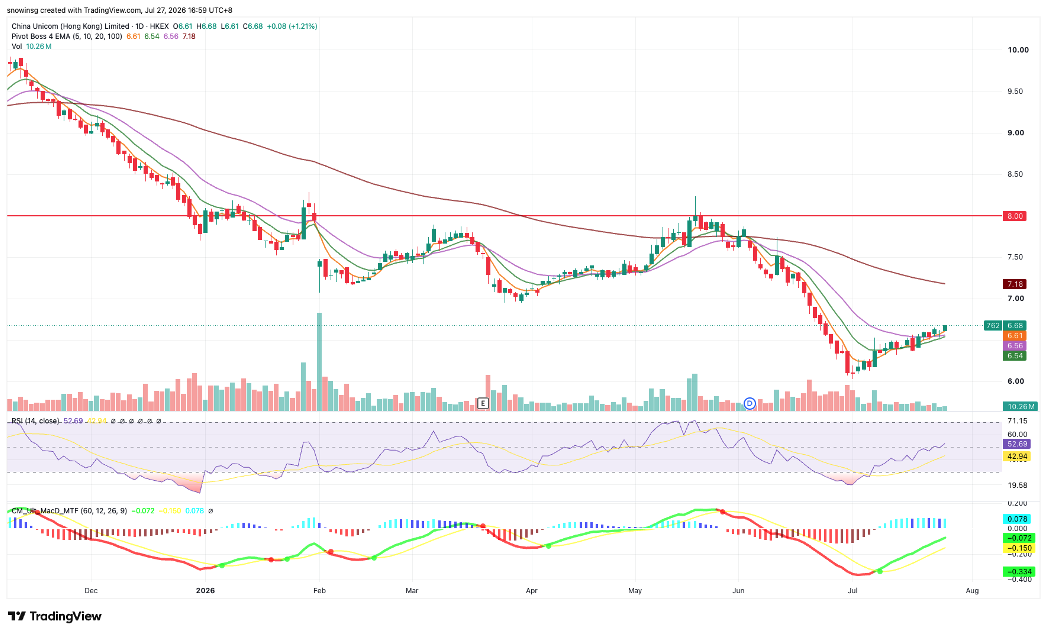The image size is (1048, 633).
Task: Click the TradingView logo at bottom left
Action: (x=55, y=616)
